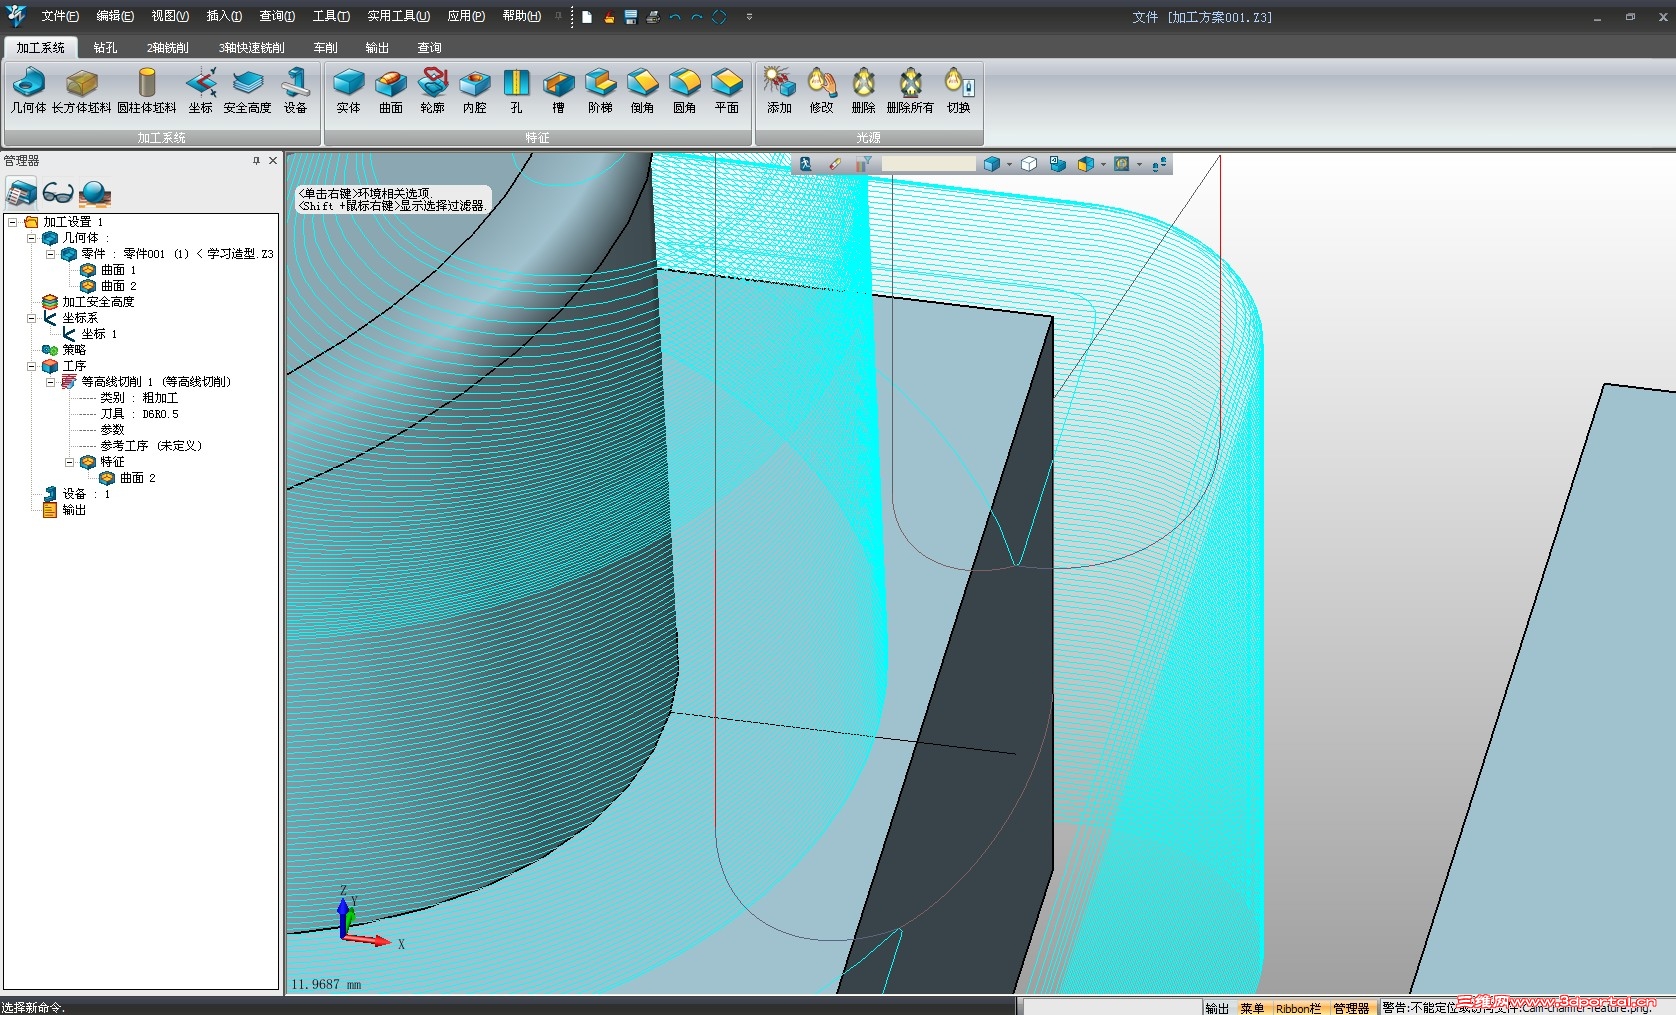Choose the 轮廓 profile feature icon
1676x1015 pixels.
433,90
